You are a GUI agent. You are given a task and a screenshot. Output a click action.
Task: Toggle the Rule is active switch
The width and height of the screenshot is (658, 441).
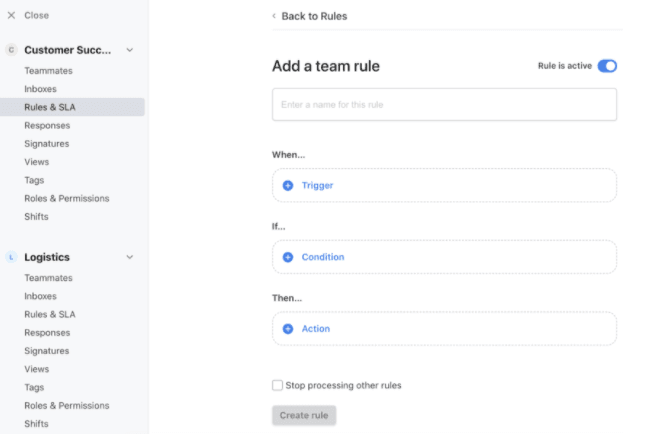(607, 66)
